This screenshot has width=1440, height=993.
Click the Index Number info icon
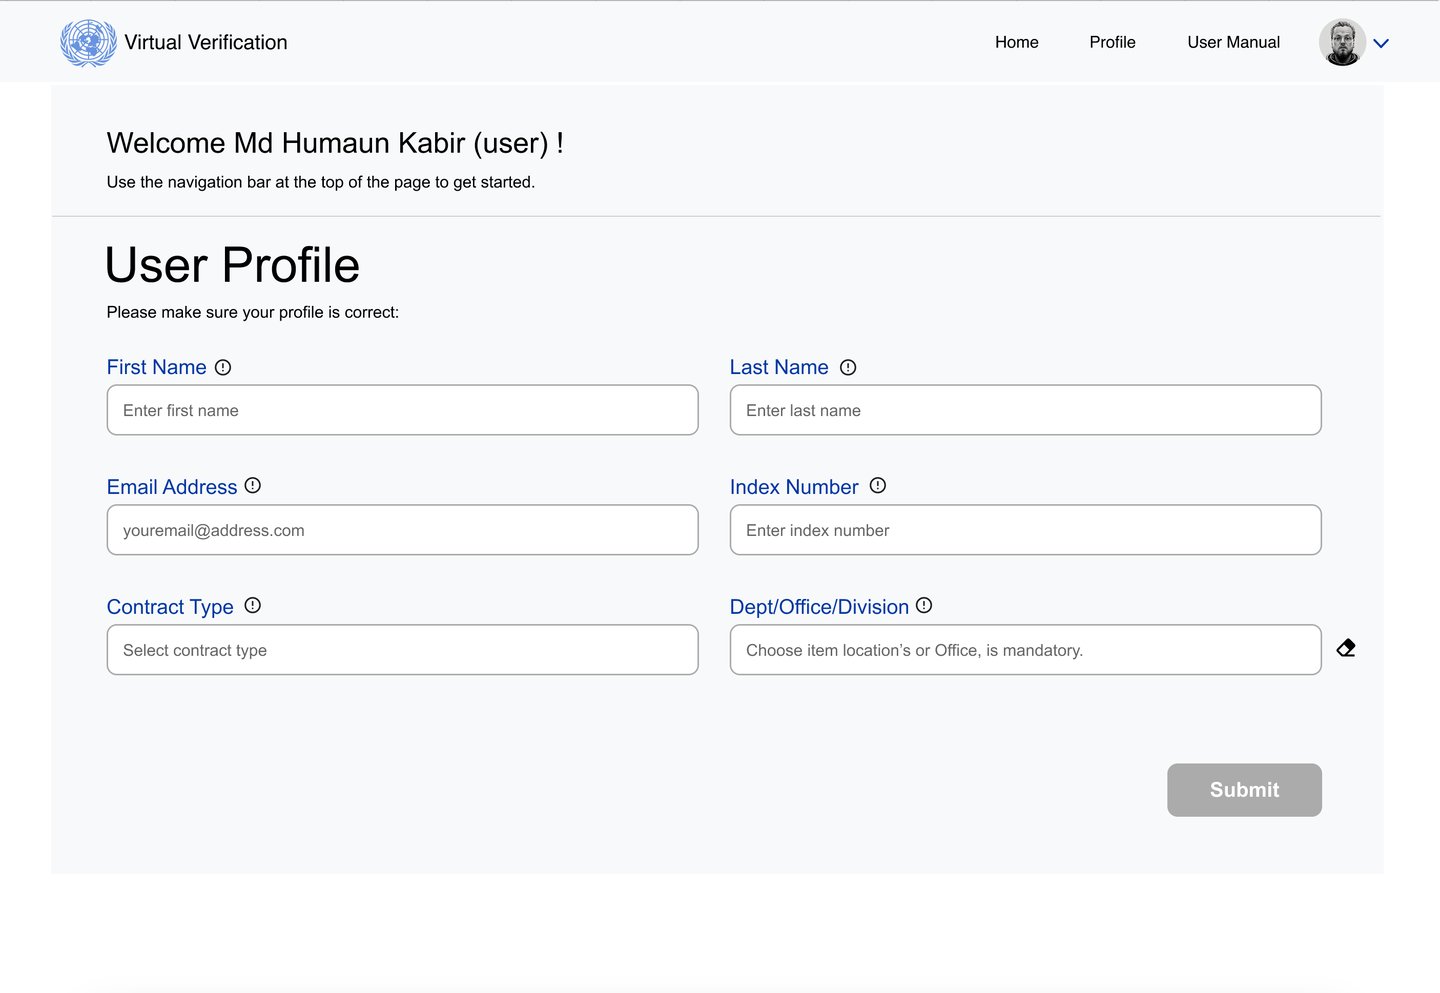878,485
